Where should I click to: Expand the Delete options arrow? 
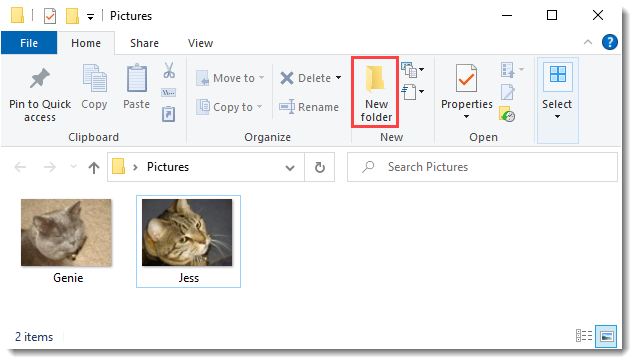338,78
